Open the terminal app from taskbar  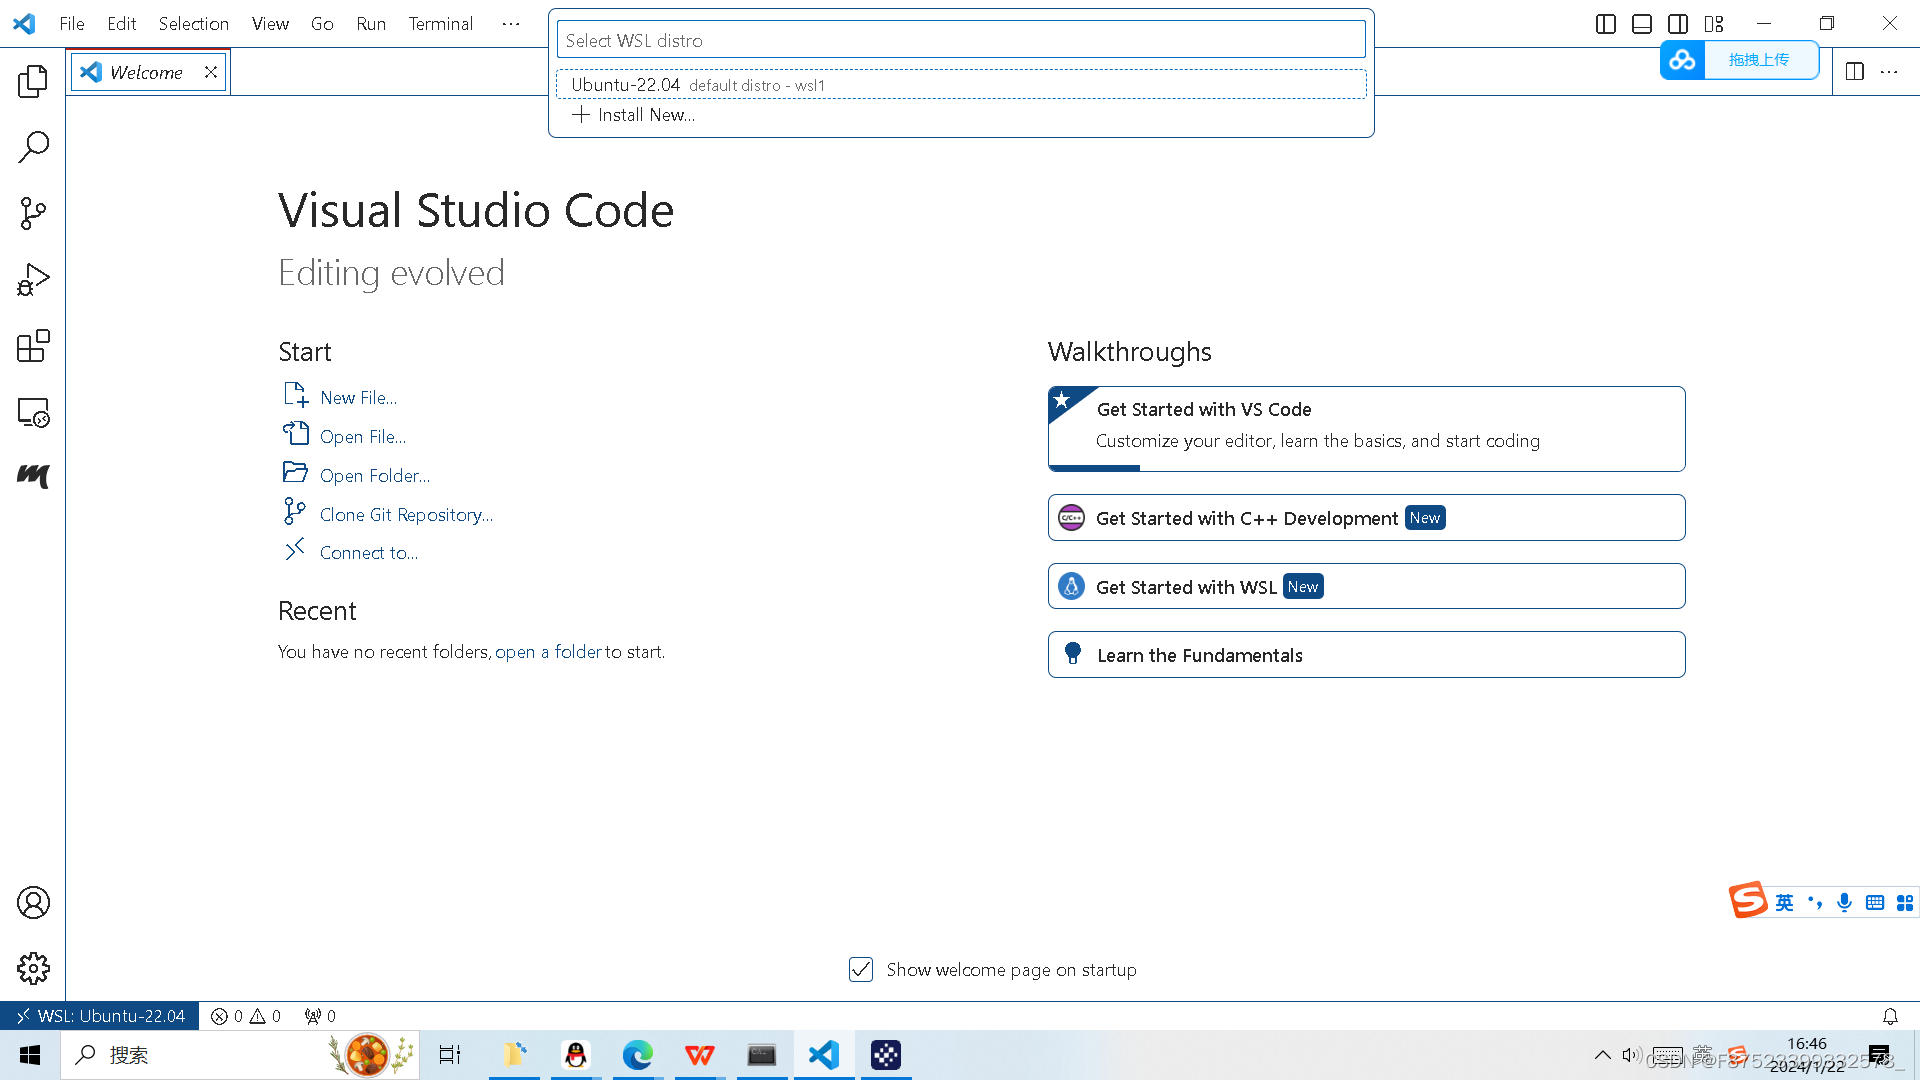(762, 1055)
